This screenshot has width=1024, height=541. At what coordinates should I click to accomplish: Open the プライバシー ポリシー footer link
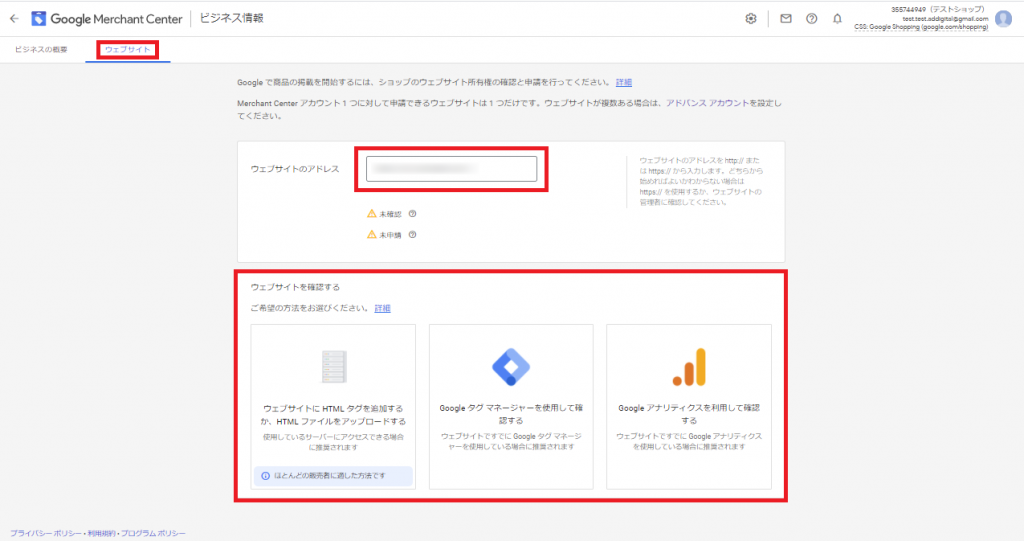(x=46, y=534)
